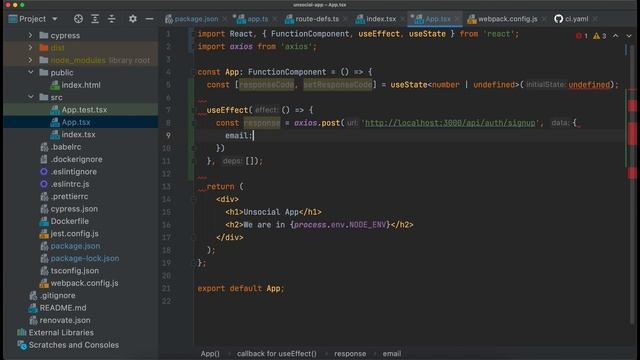
Task: Collapse the src folder arrow
Action: click(x=31, y=97)
